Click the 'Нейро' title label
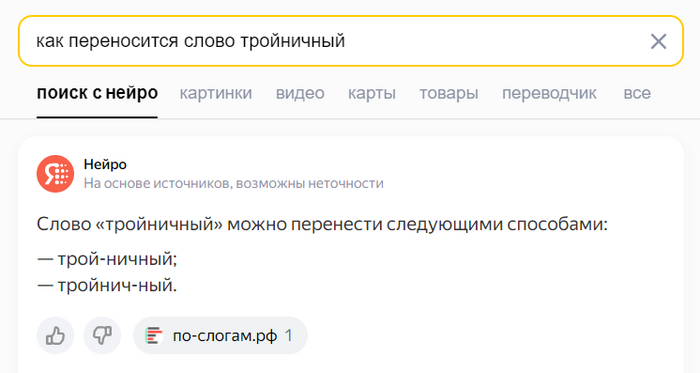The width and height of the screenshot is (700, 373). coord(105,164)
